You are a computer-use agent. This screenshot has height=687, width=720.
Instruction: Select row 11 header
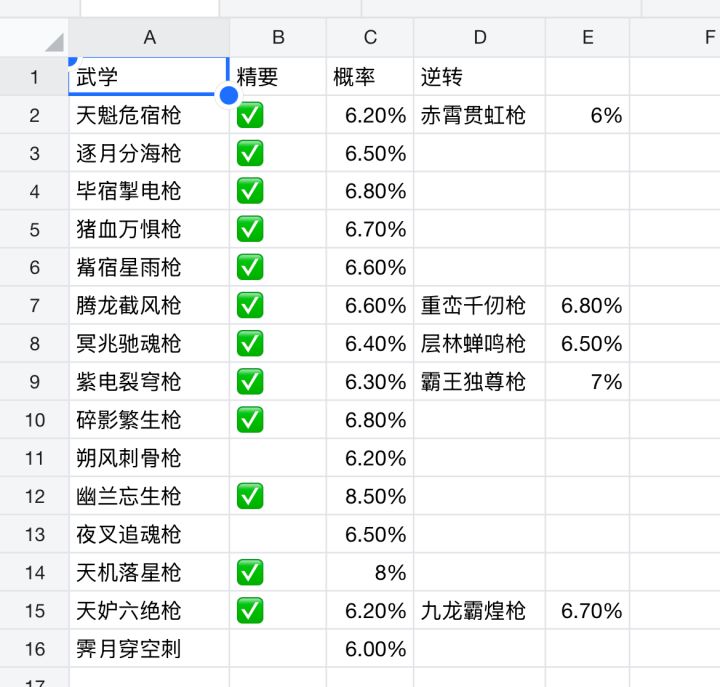[x=34, y=458]
